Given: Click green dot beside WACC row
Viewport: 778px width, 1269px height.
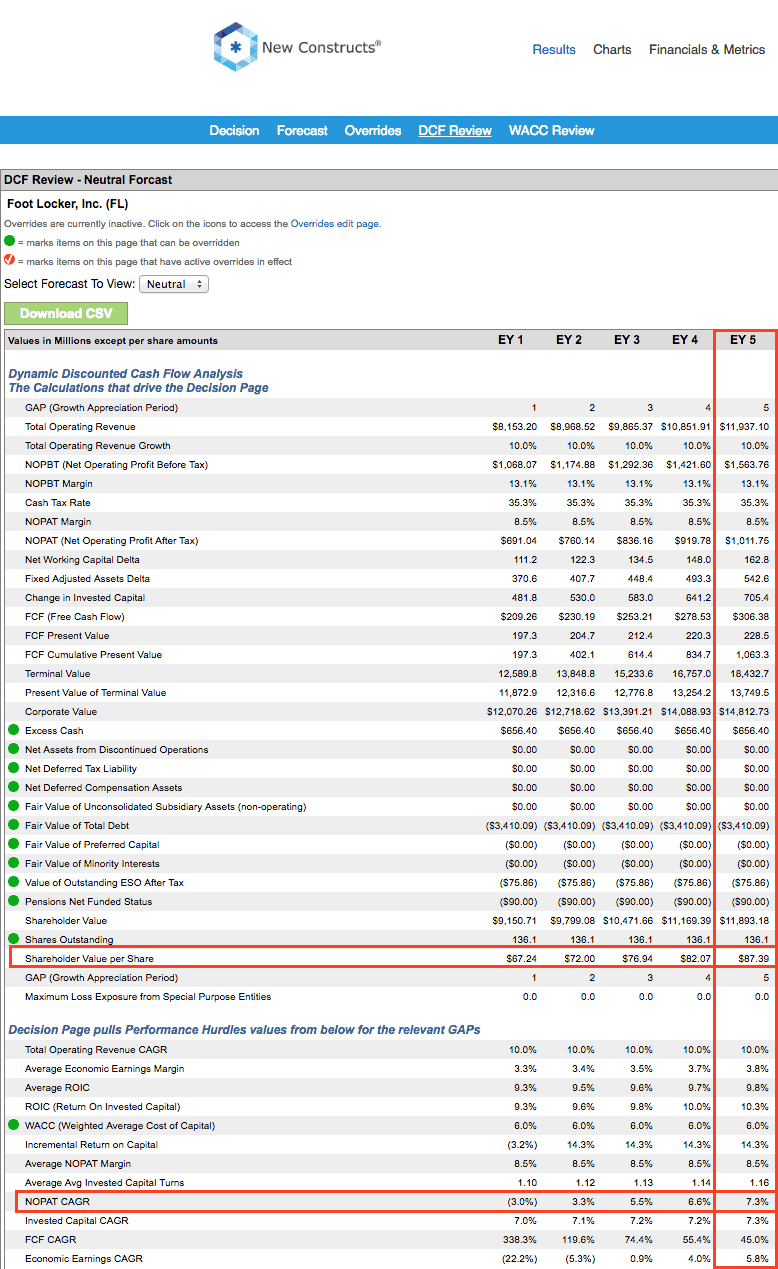Looking at the screenshot, I should click(x=13, y=1125).
